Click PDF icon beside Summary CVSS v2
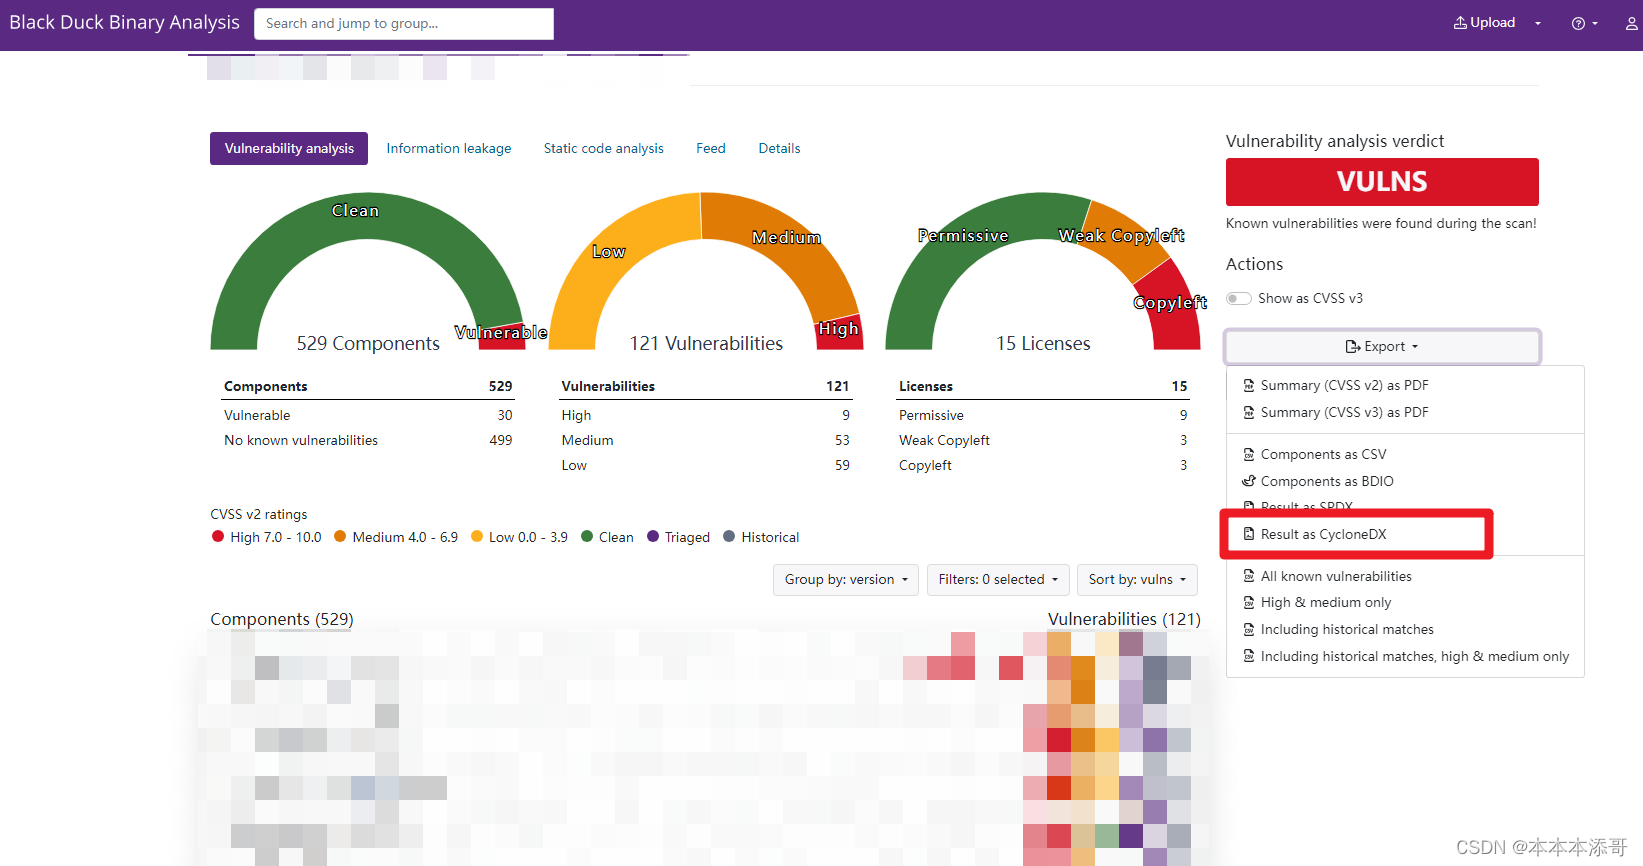1643x866 pixels. coord(1249,385)
